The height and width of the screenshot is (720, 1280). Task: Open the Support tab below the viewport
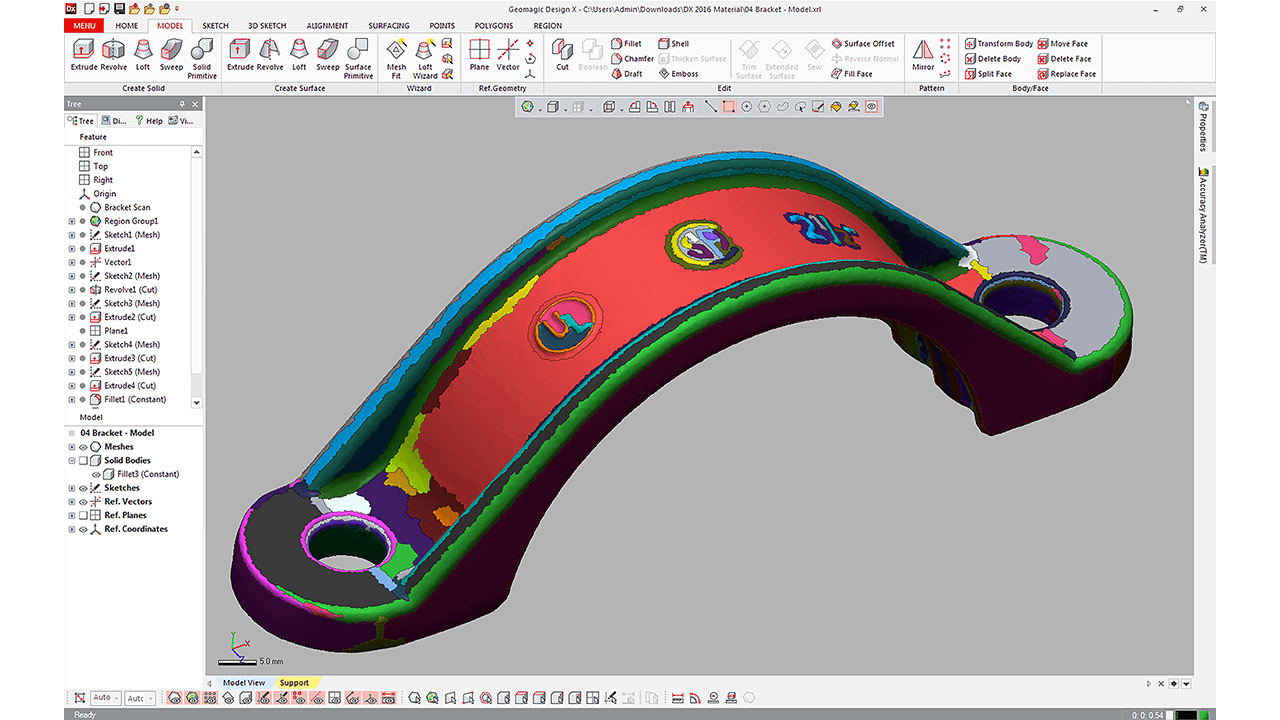coord(294,683)
